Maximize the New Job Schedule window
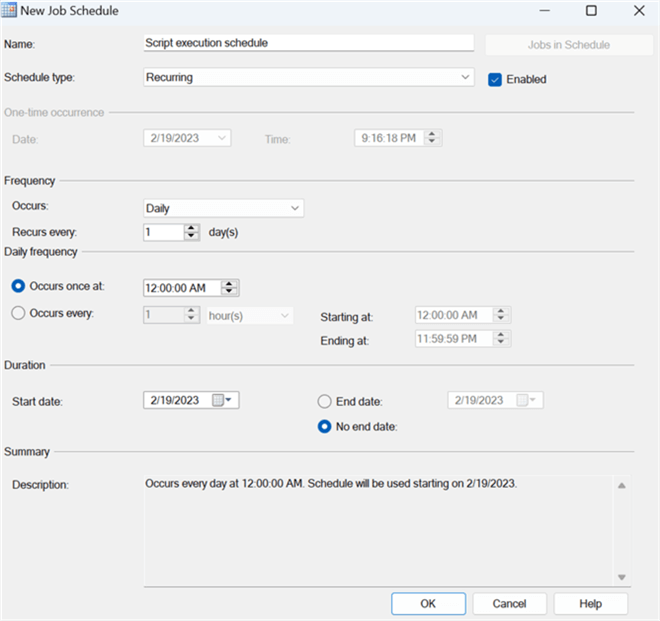Image resolution: width=660 pixels, height=621 pixels. tap(591, 11)
